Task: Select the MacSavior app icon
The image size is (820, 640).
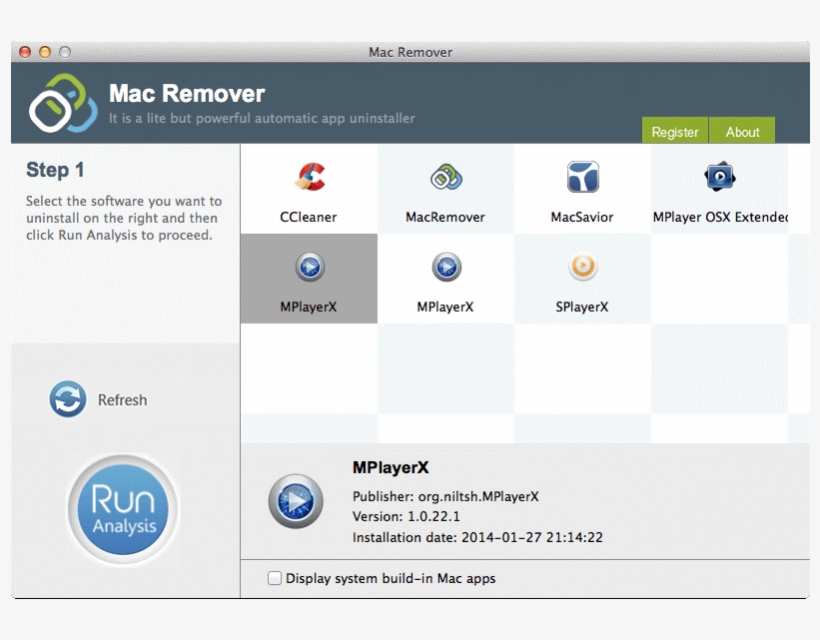Action: click(583, 177)
